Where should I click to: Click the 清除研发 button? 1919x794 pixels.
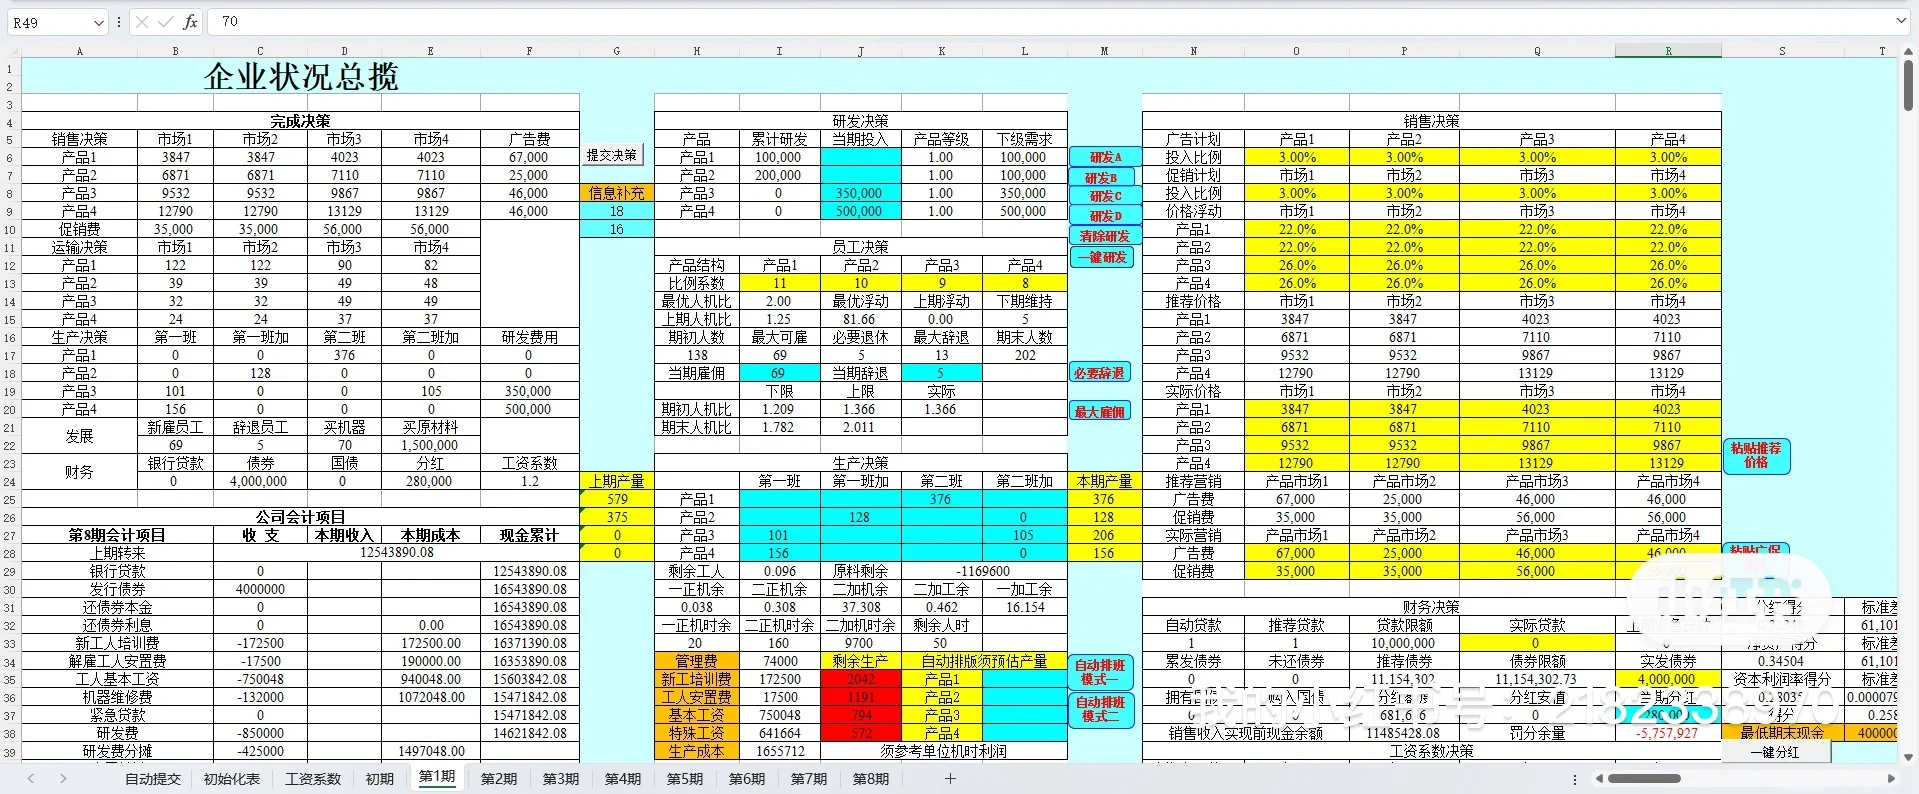(1105, 236)
